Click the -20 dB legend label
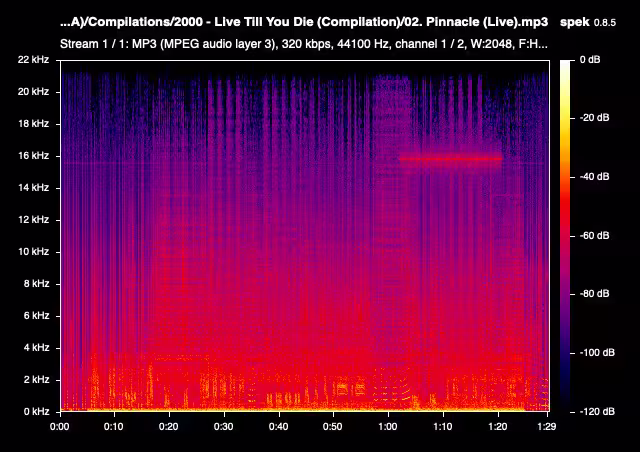 595,118
